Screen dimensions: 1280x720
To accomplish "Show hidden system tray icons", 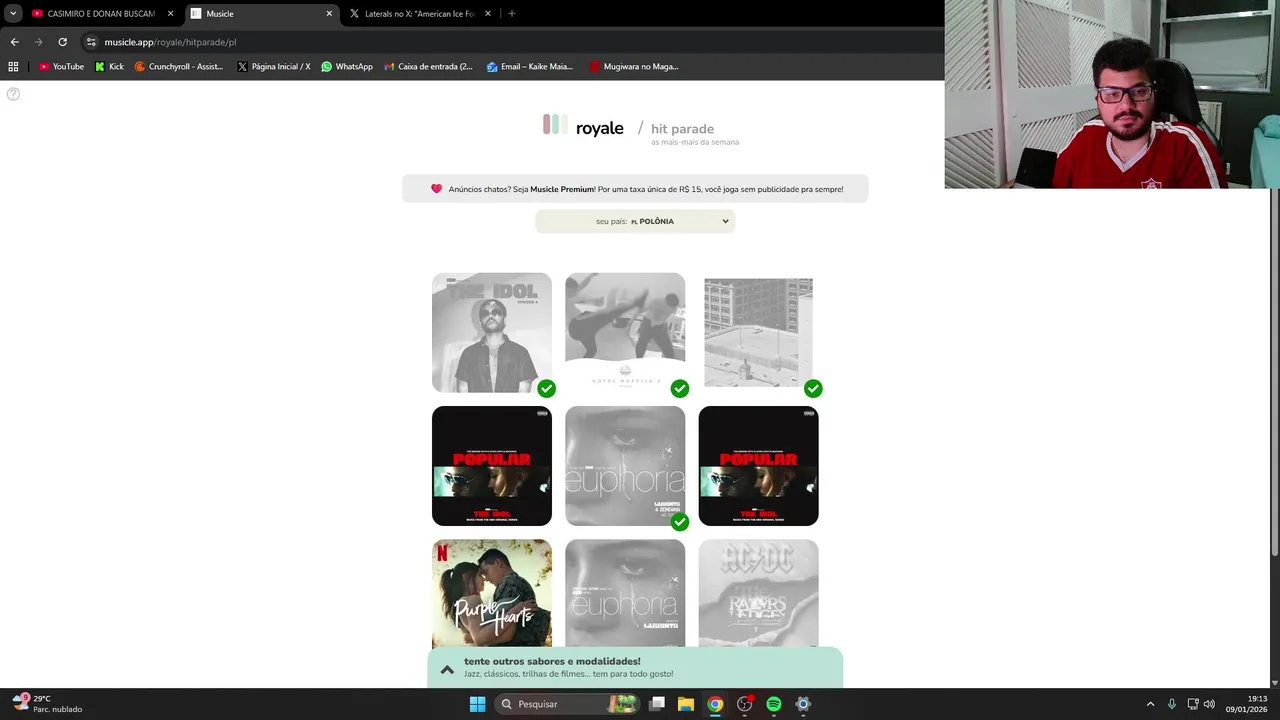I will point(1150,704).
